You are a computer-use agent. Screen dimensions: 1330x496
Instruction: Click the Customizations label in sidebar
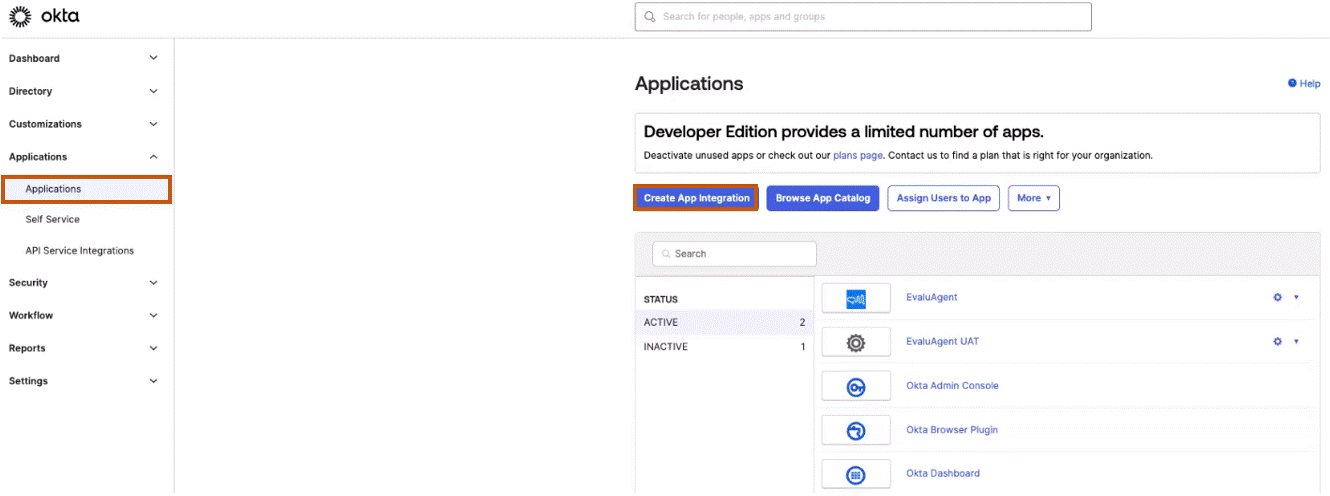pyautogui.click(x=46, y=124)
